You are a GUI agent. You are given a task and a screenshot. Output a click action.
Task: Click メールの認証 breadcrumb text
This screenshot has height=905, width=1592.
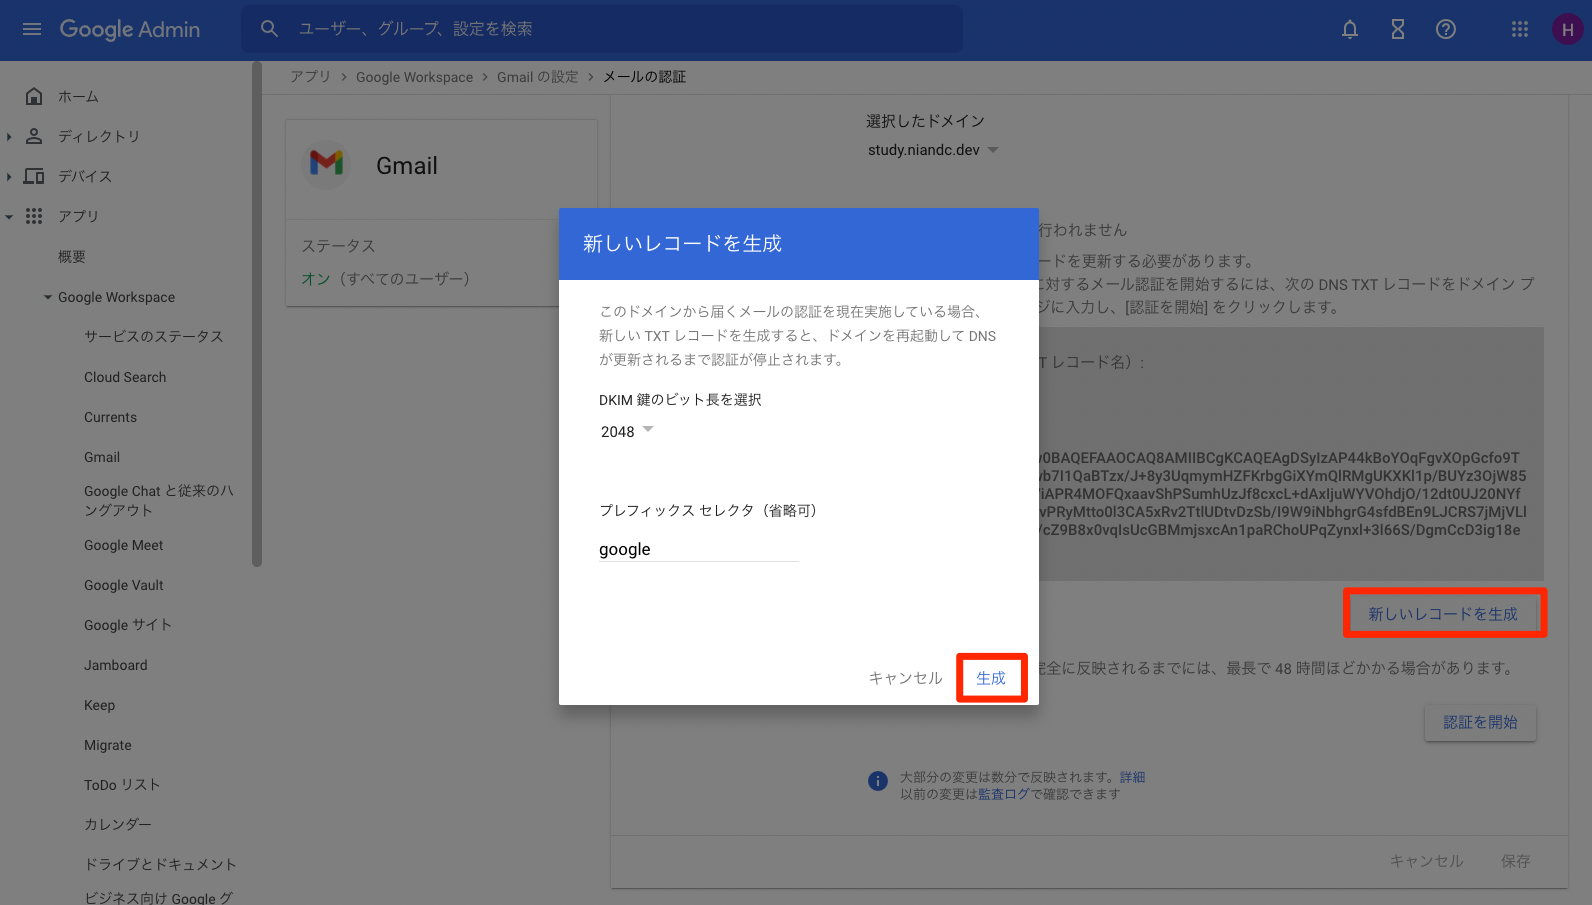point(644,77)
